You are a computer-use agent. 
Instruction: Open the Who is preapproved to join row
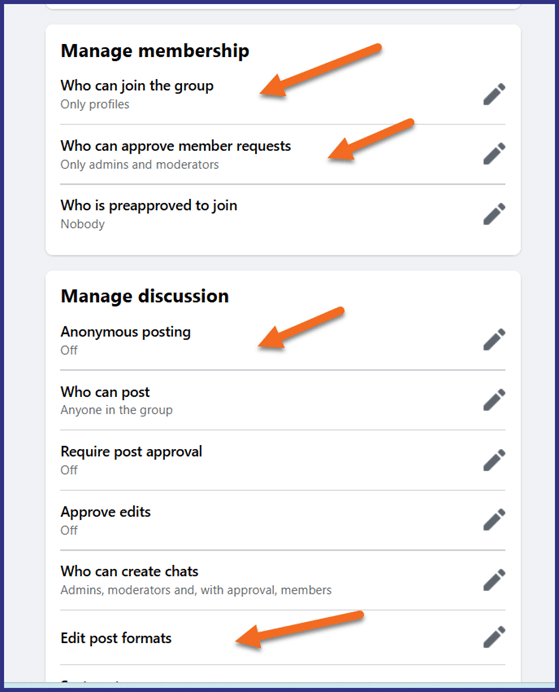(x=283, y=214)
